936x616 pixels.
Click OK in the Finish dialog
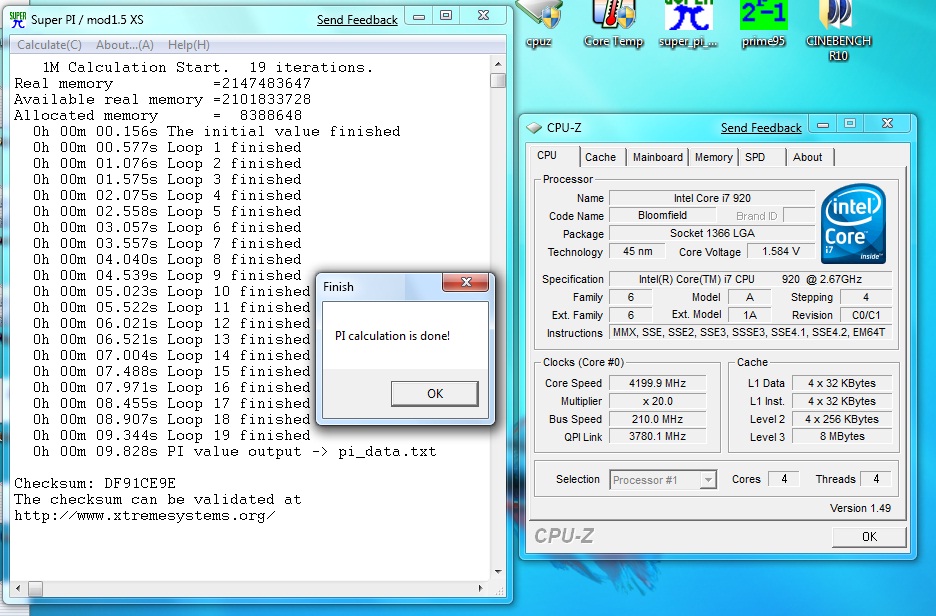click(435, 394)
